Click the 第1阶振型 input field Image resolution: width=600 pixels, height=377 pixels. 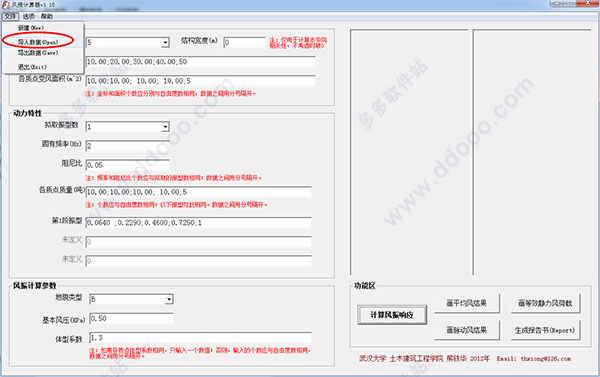pyautogui.click(x=199, y=222)
